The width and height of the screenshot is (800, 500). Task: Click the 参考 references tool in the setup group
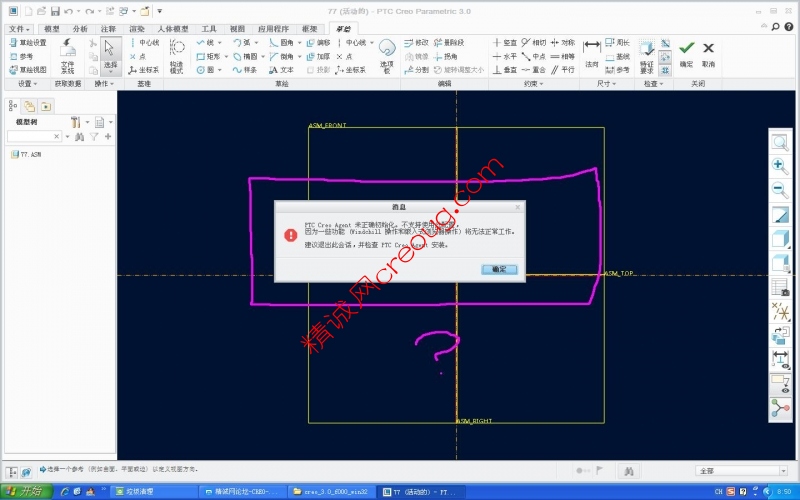(x=21, y=56)
